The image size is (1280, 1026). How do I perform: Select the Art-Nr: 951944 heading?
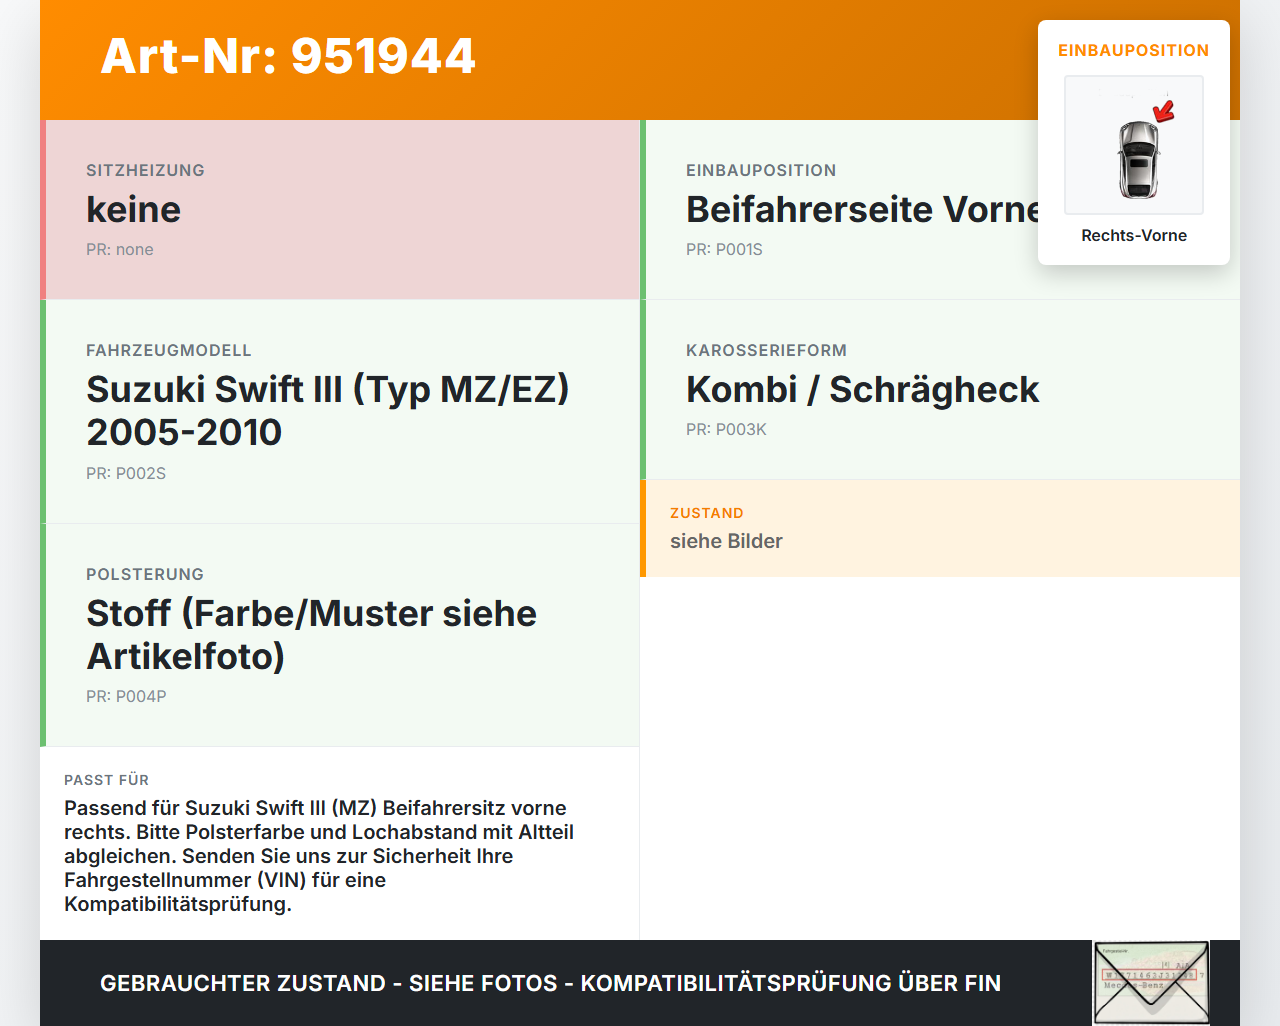click(288, 56)
